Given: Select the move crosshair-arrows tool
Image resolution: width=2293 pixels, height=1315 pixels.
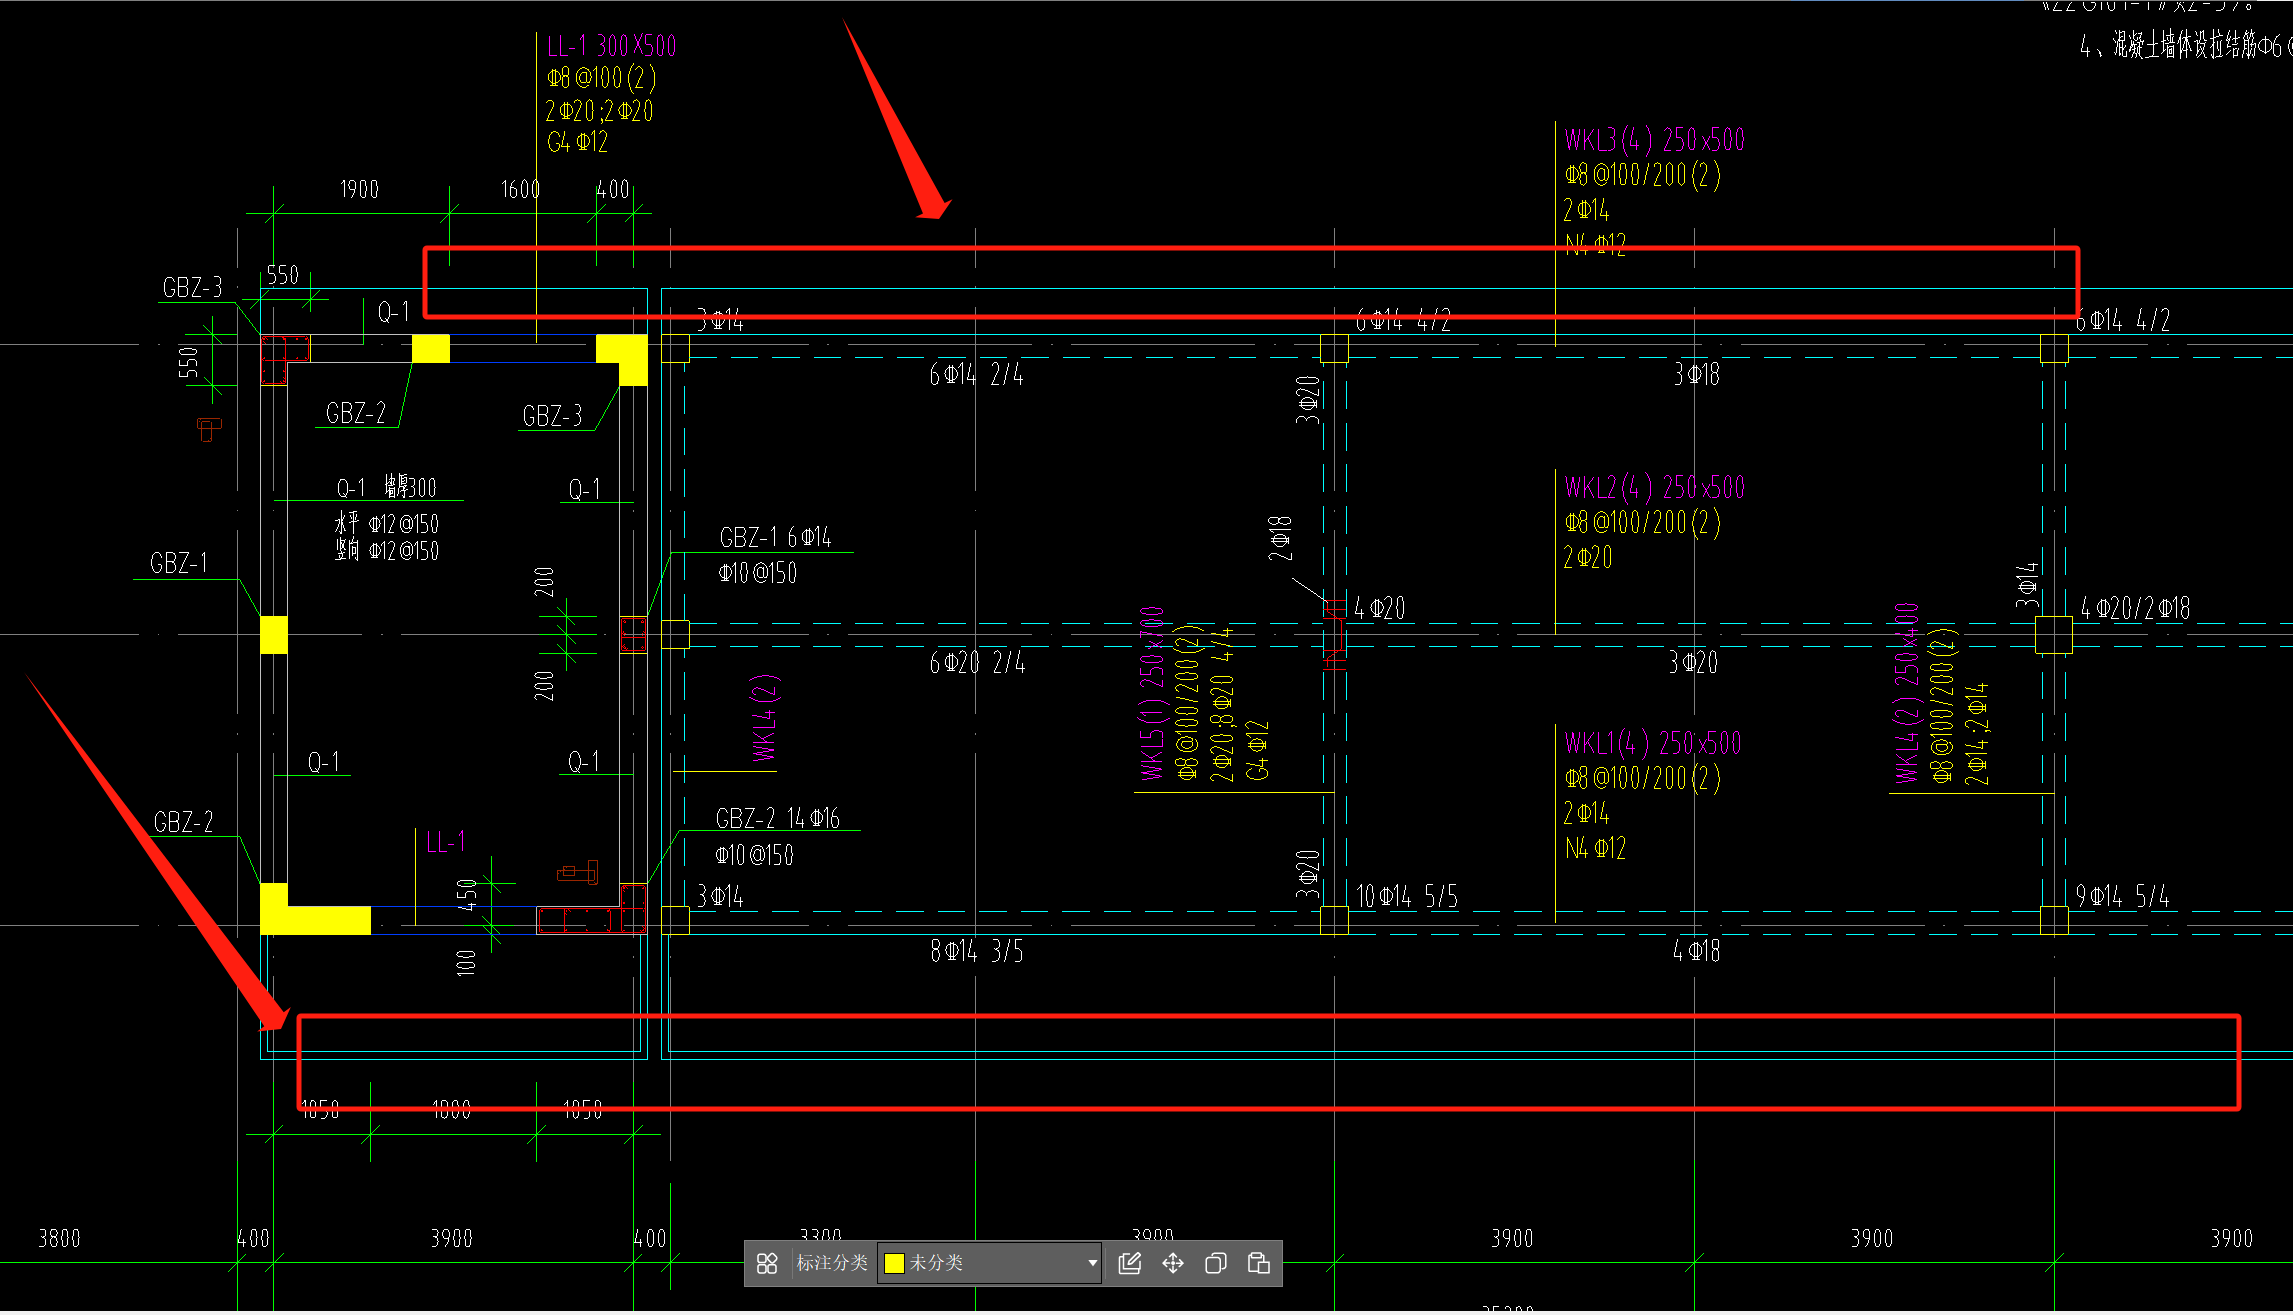Looking at the screenshot, I should click(x=1173, y=1263).
